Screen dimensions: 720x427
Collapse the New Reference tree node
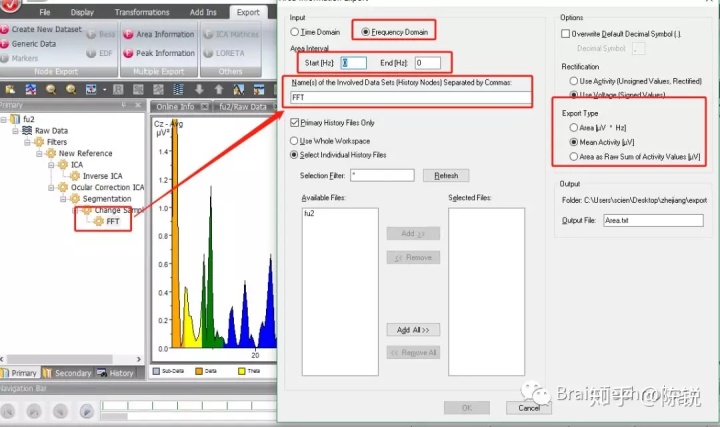point(39,153)
